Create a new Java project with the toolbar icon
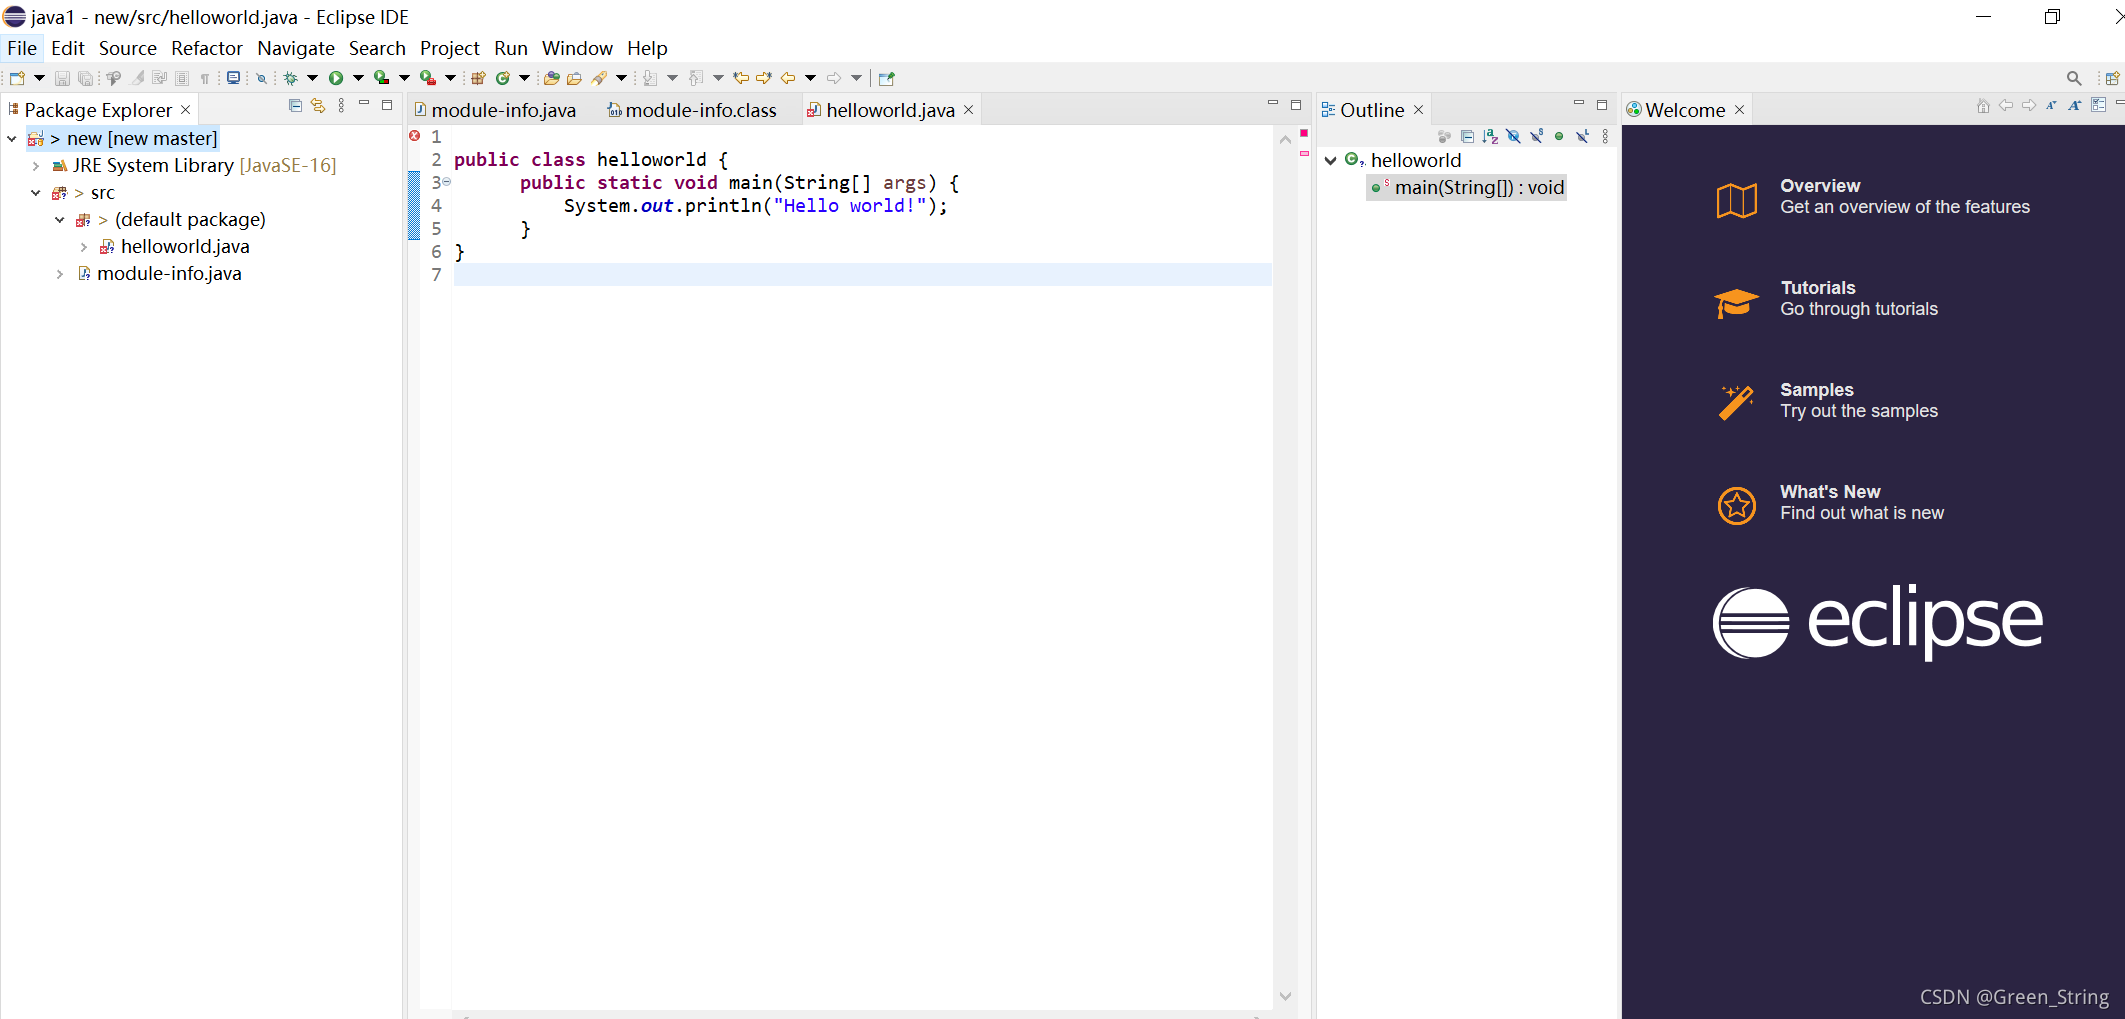2125x1019 pixels. click(477, 77)
